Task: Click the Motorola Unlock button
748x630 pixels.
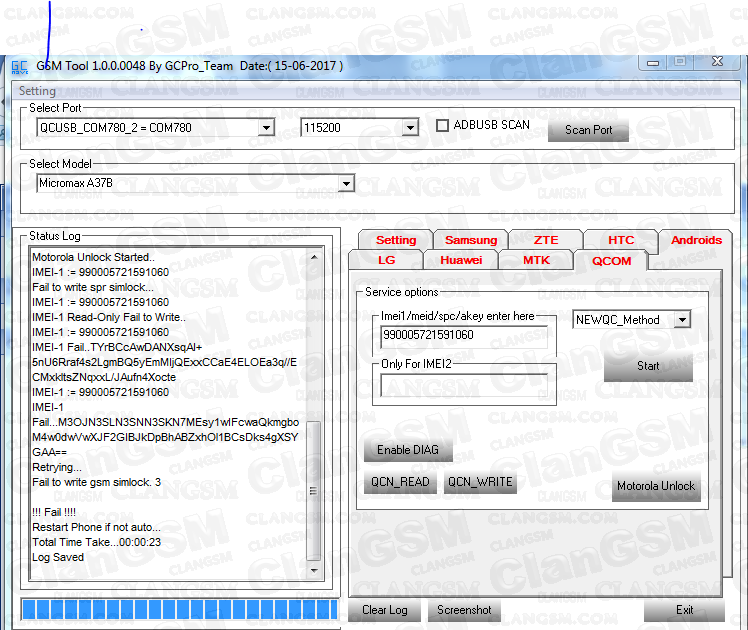Action: click(x=656, y=486)
